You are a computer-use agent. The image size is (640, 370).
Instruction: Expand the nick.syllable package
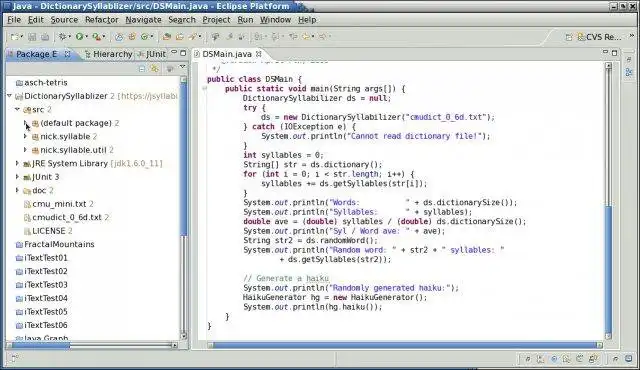point(25,136)
